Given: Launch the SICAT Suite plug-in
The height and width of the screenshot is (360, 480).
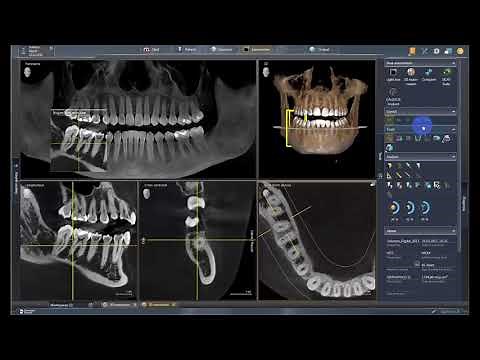Looking at the screenshot, I should tap(446, 77).
